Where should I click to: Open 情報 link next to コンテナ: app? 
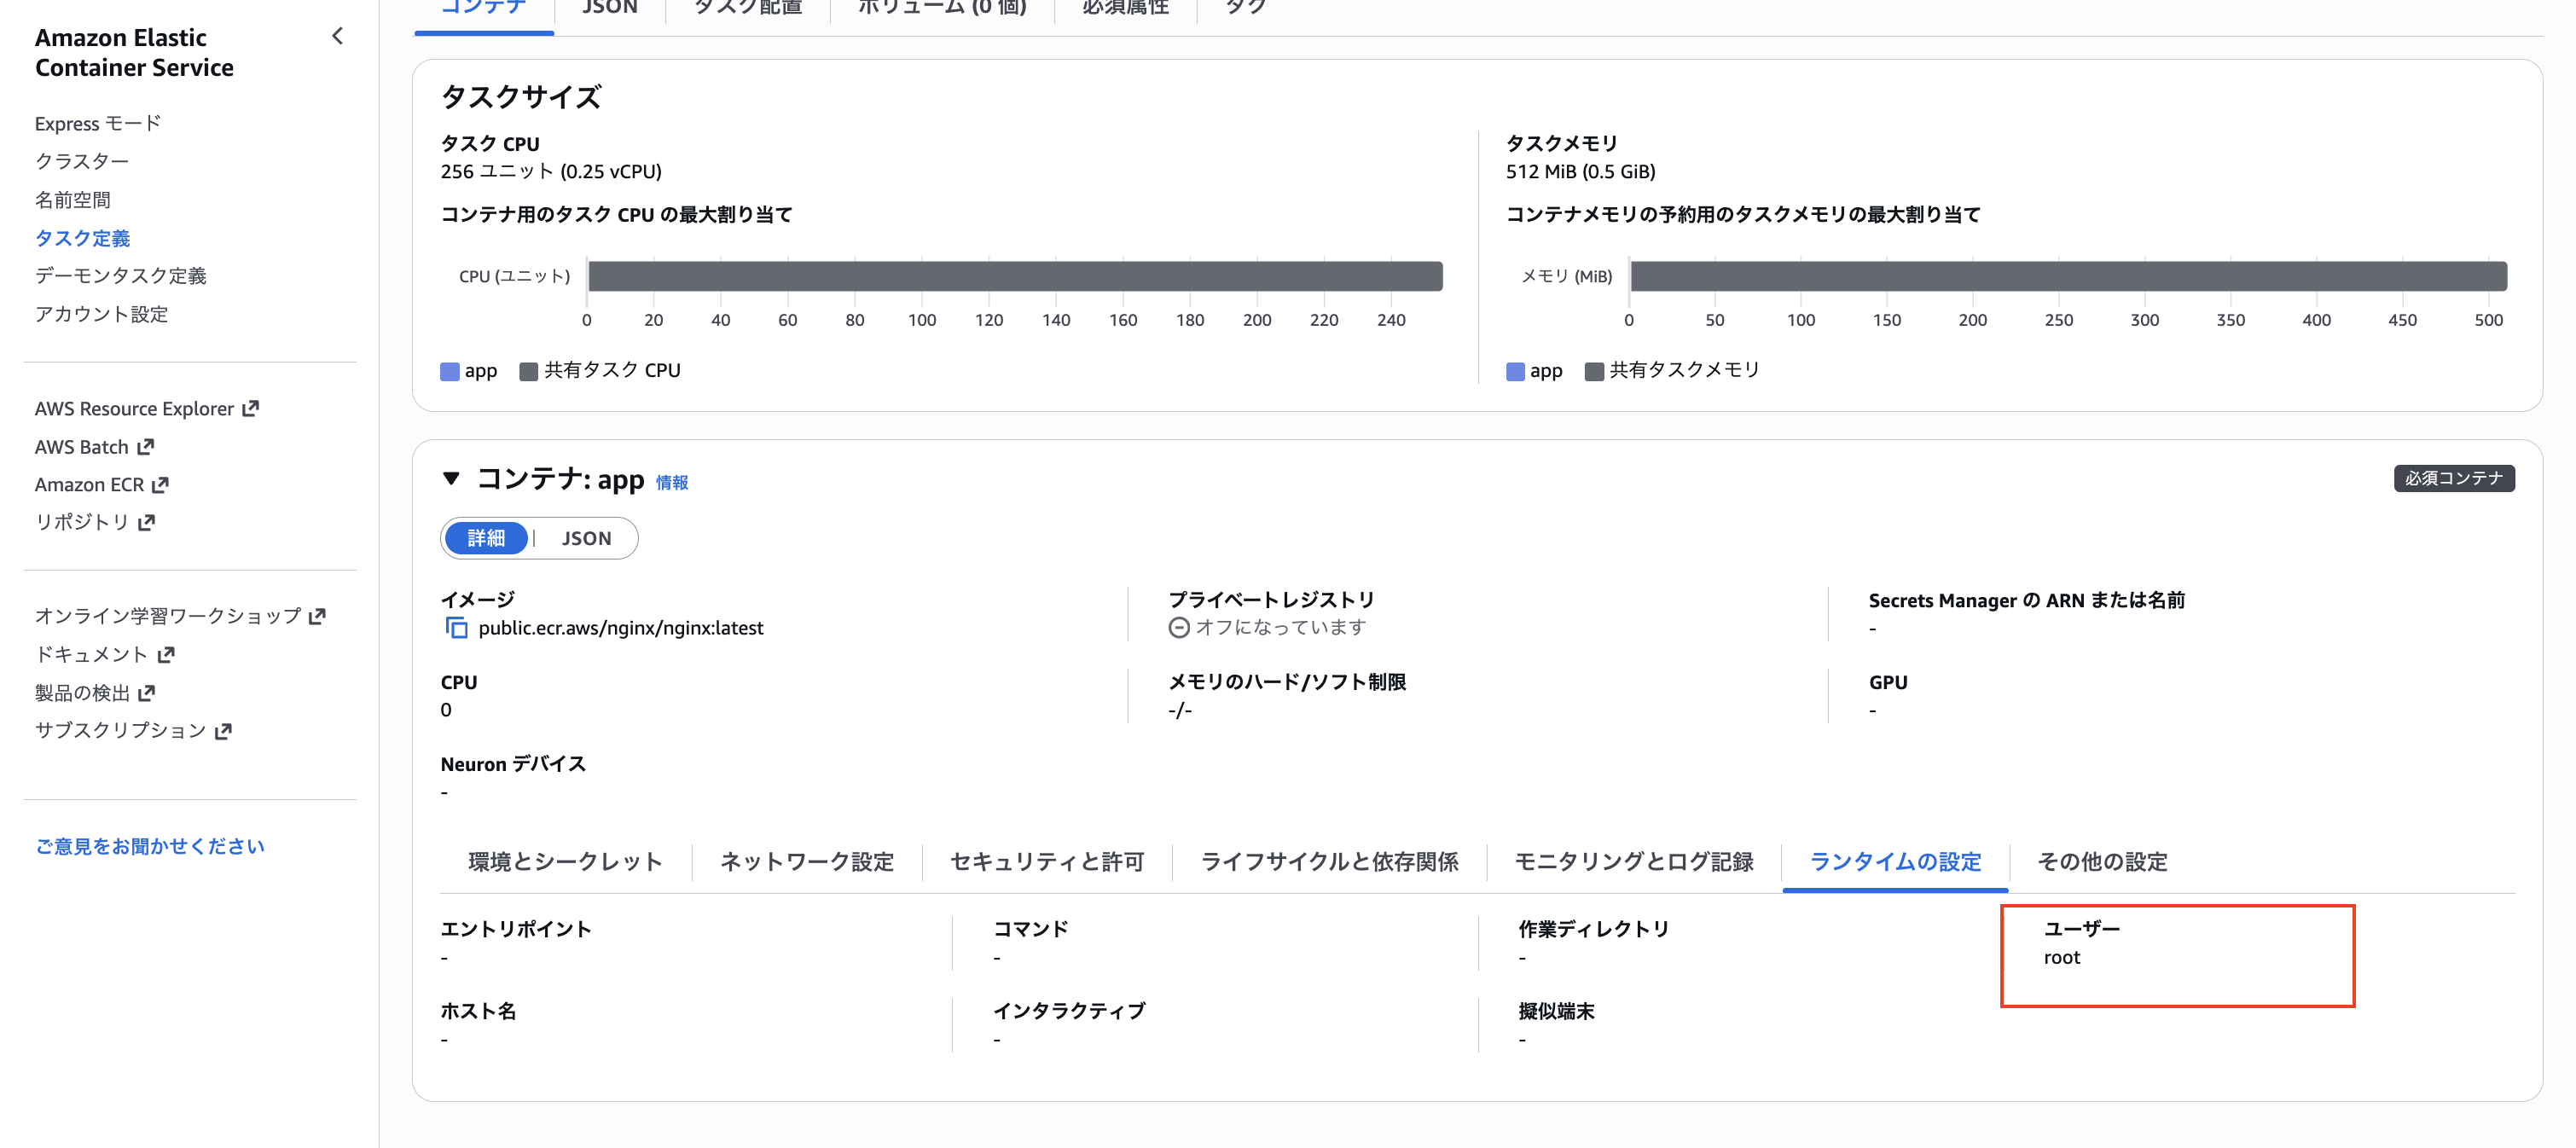tap(672, 482)
